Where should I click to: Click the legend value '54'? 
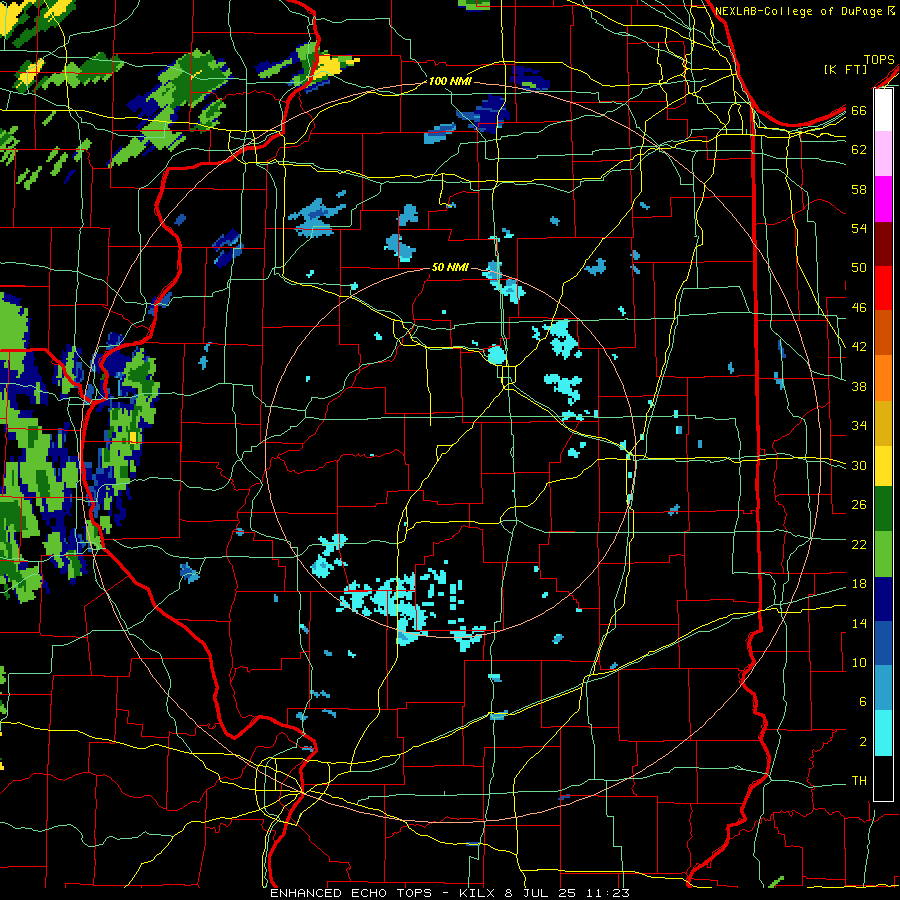[x=859, y=228]
